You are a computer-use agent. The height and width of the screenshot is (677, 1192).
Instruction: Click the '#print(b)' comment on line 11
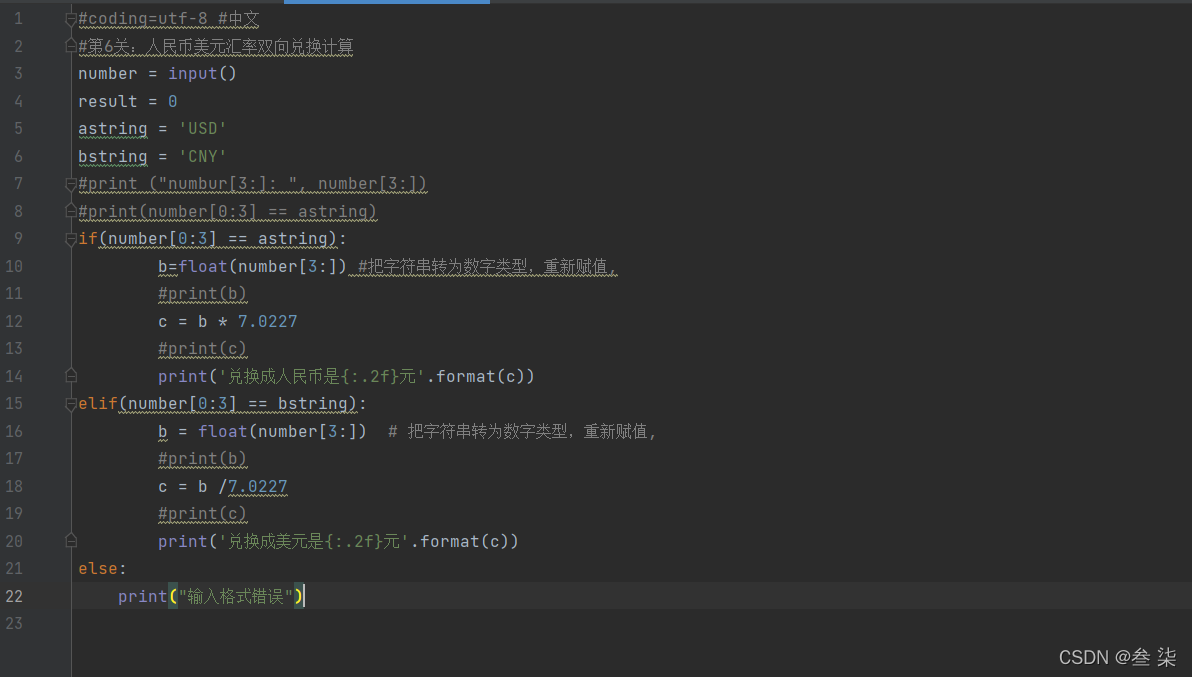(202, 294)
